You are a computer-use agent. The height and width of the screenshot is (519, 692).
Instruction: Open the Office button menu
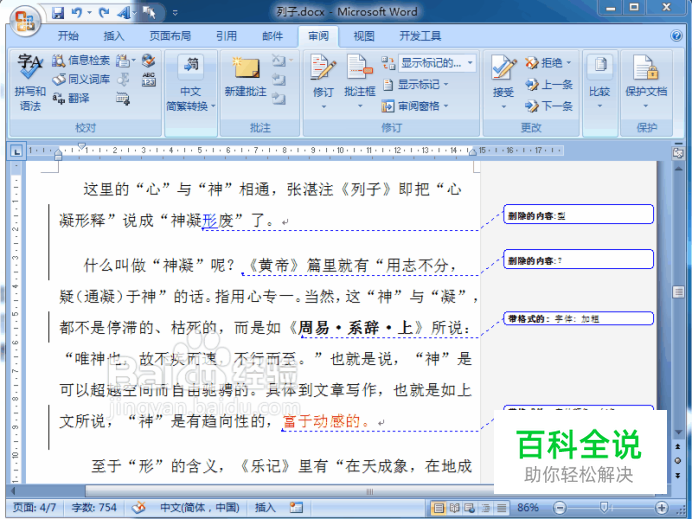[25, 21]
